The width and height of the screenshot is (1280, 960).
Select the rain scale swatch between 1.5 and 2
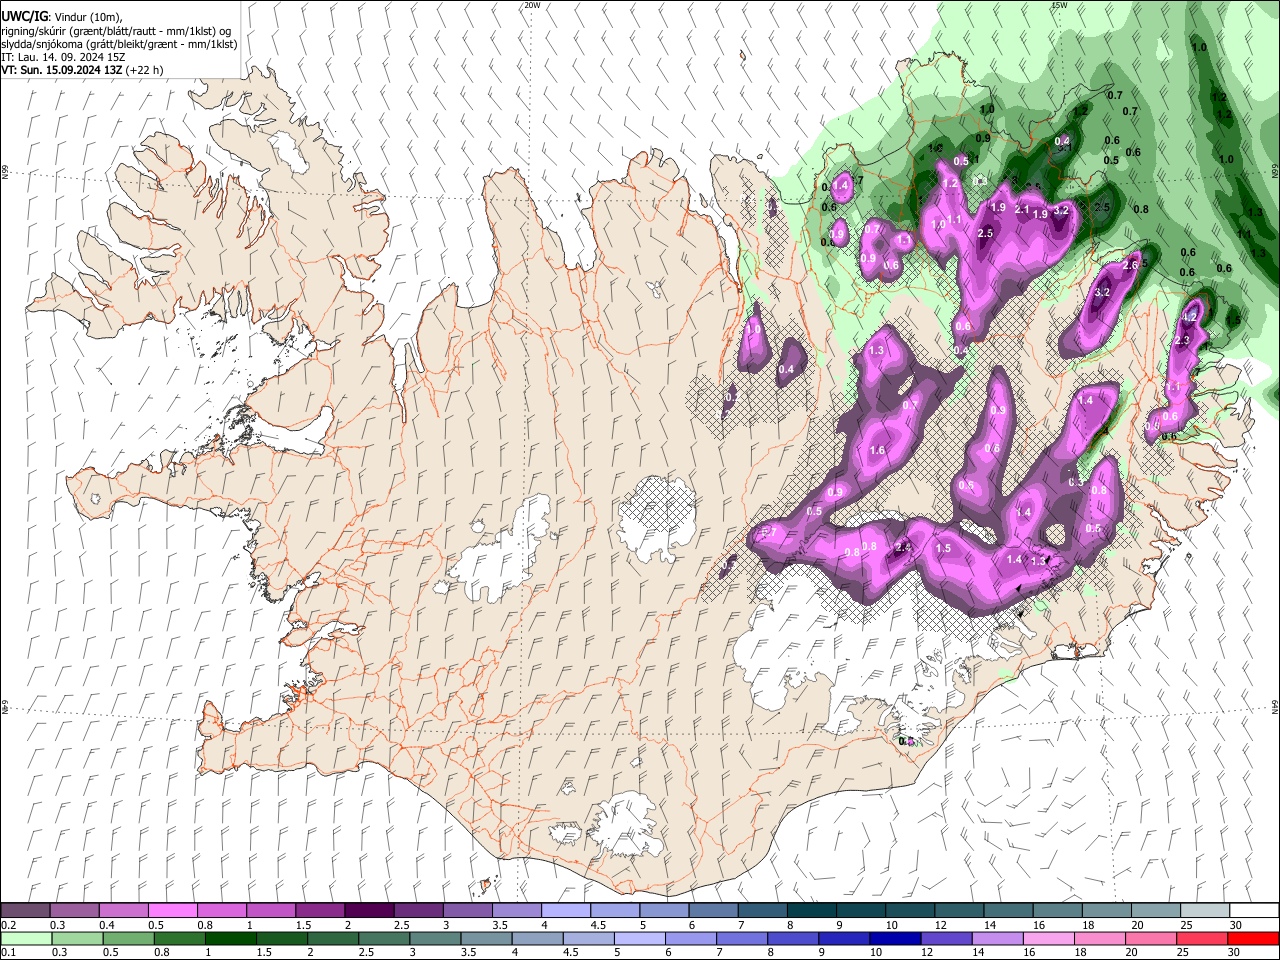(281, 938)
